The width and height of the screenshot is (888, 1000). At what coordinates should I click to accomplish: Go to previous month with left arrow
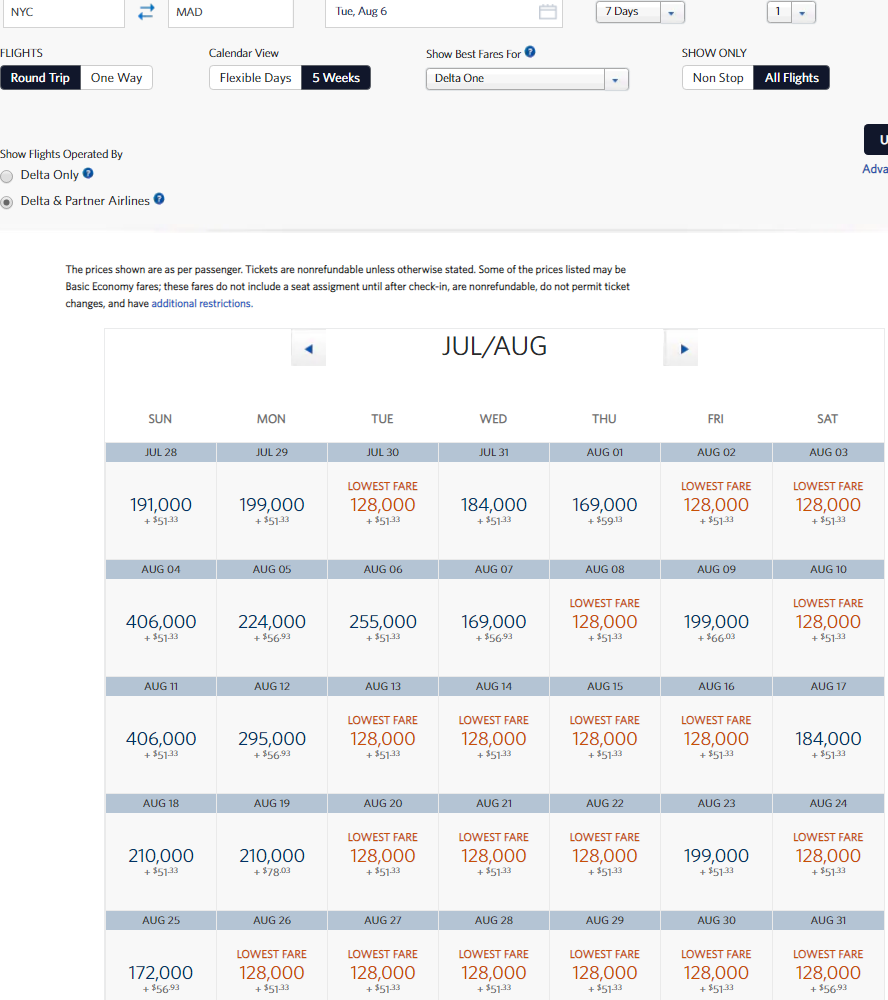308,348
